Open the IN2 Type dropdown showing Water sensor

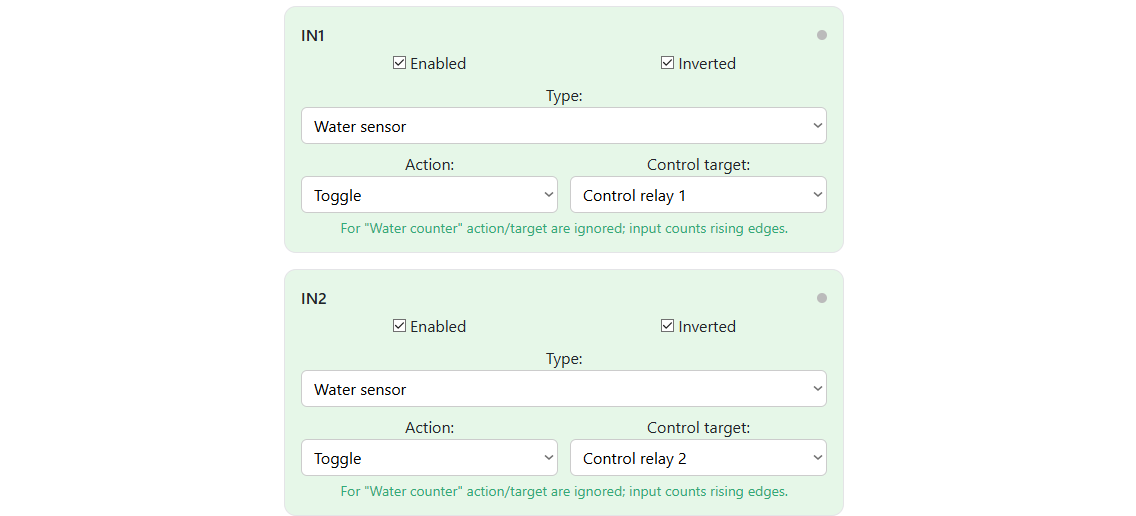564,389
